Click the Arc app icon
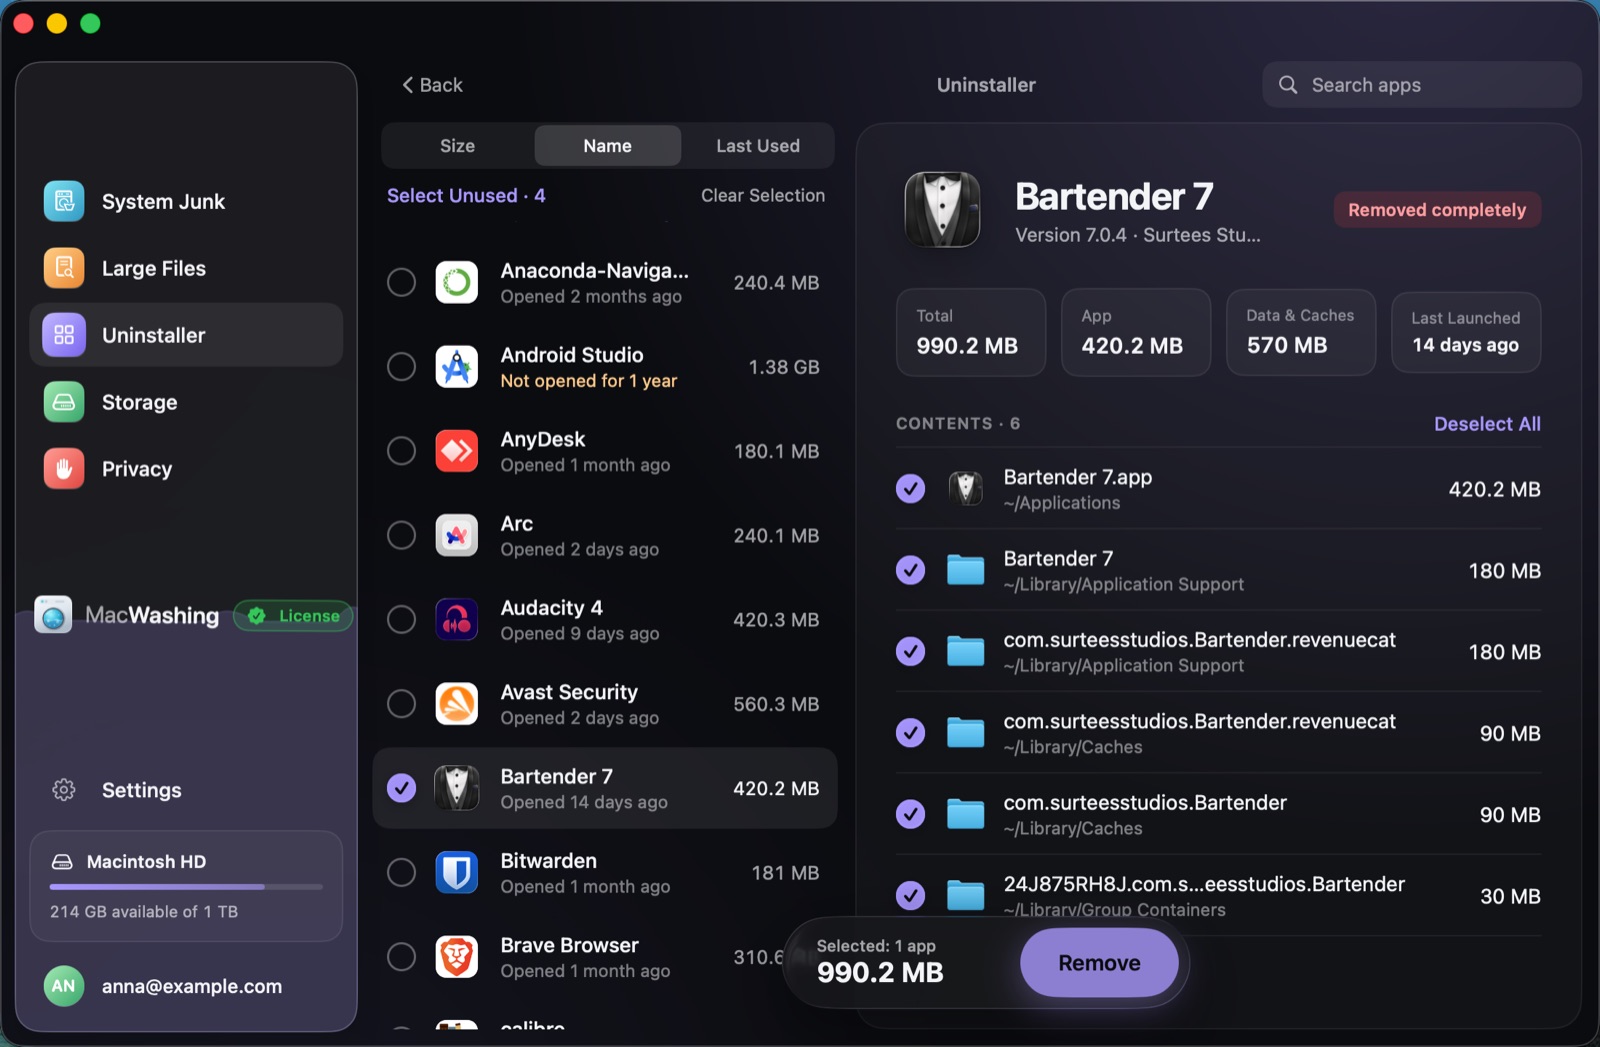The image size is (1600, 1047). (457, 536)
